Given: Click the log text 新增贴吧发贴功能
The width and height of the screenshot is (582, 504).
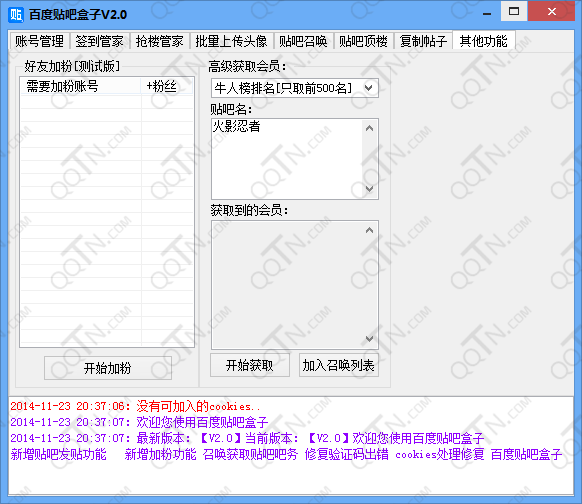Looking at the screenshot, I should click(59, 454).
